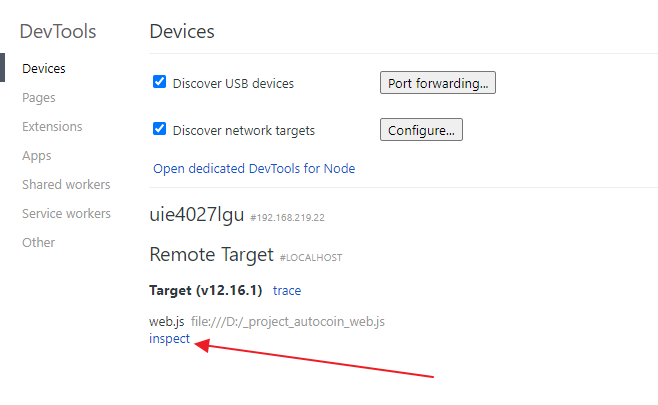The height and width of the screenshot is (405, 658).
Task: Click the Target (v12.16.1) label
Action: tap(206, 290)
